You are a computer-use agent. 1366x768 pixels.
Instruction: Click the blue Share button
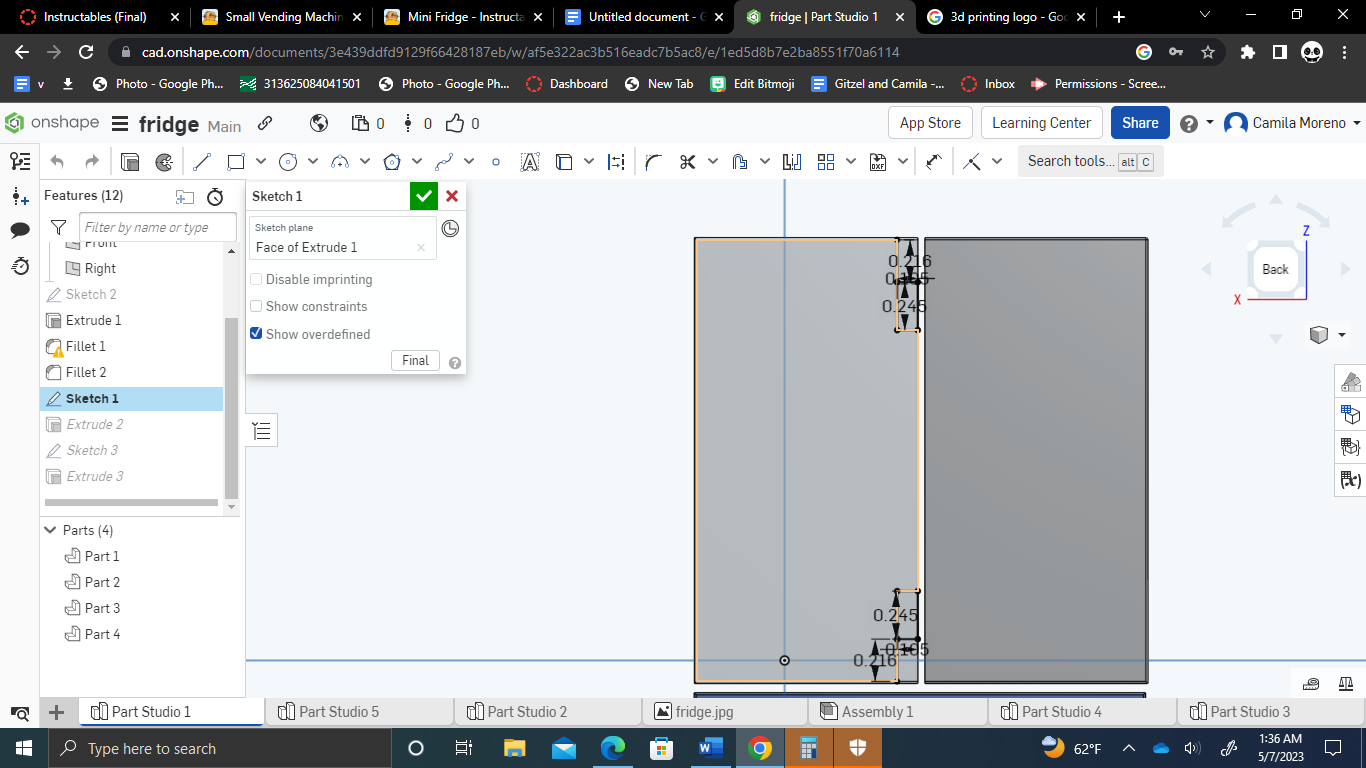(x=1139, y=122)
